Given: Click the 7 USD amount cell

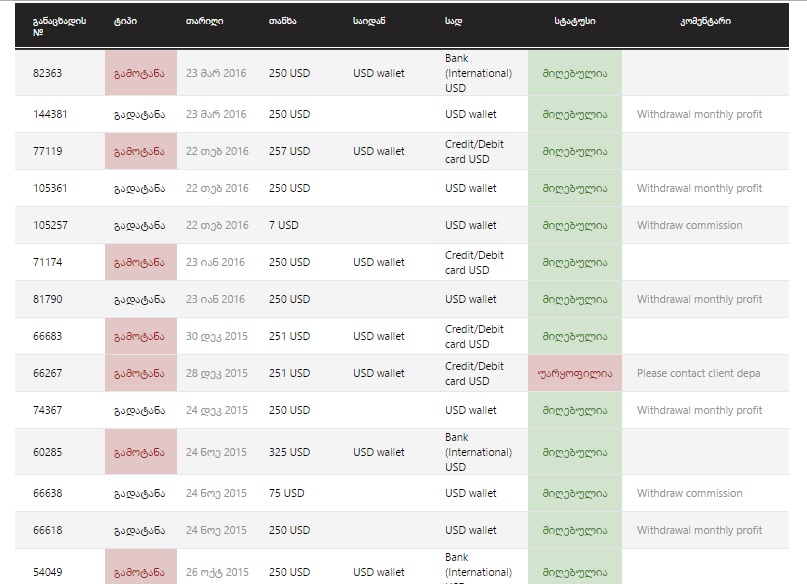Looking at the screenshot, I should 283,225.
